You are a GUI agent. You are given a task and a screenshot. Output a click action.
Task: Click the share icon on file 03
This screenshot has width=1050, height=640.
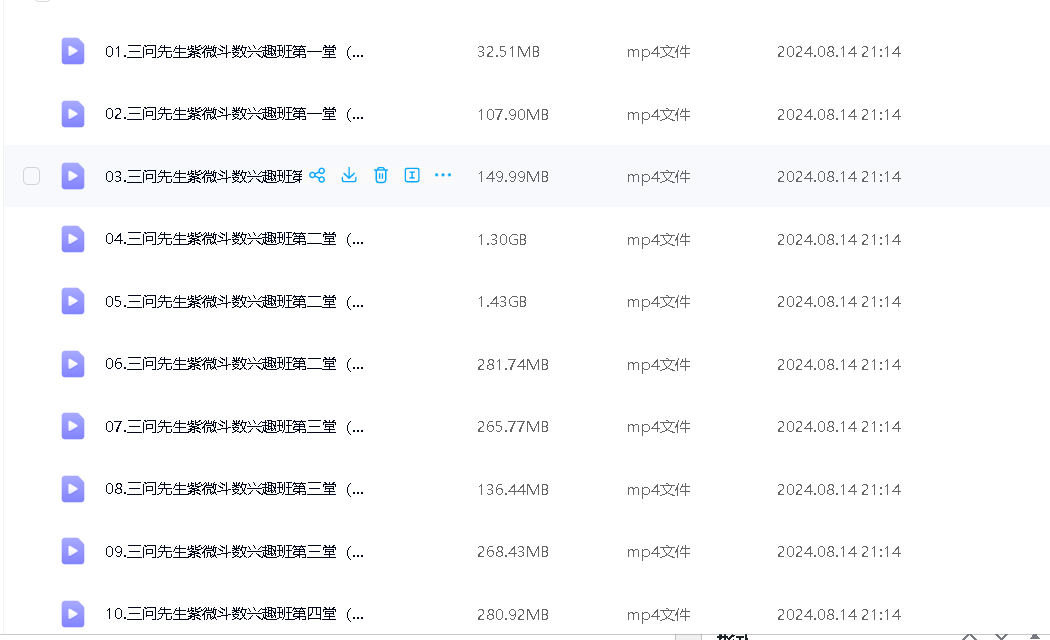tap(317, 176)
